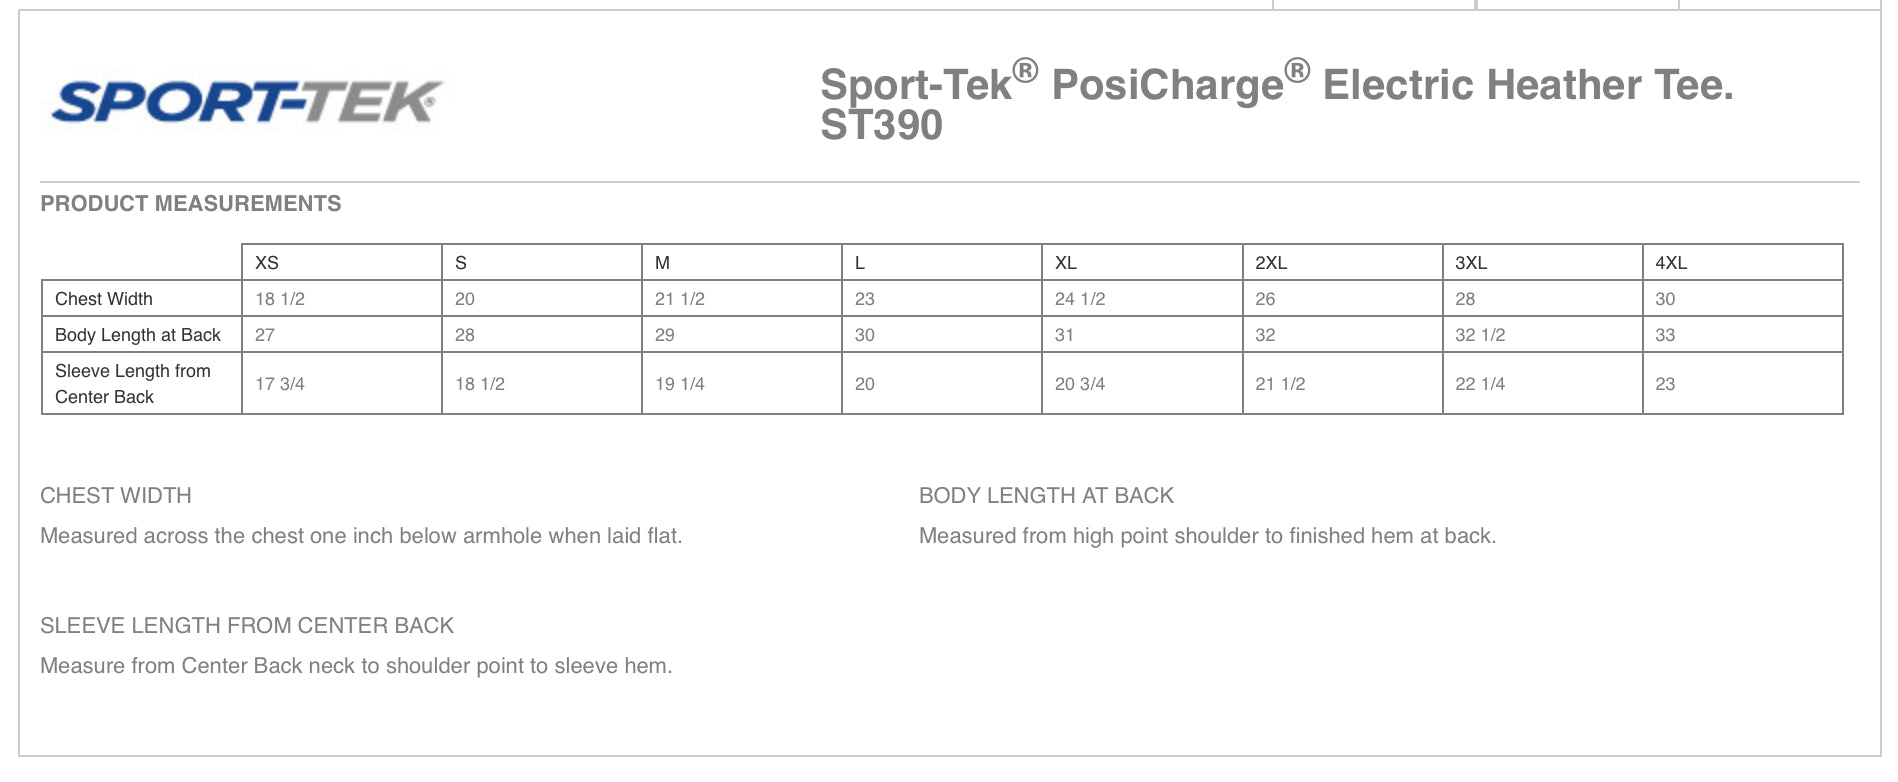Click the L body length cell
This screenshot has width=1898, height=782.
coord(865,335)
